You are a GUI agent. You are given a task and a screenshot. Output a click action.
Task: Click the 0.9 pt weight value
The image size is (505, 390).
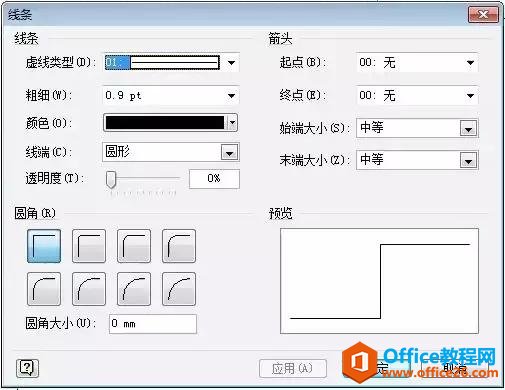click(x=123, y=96)
